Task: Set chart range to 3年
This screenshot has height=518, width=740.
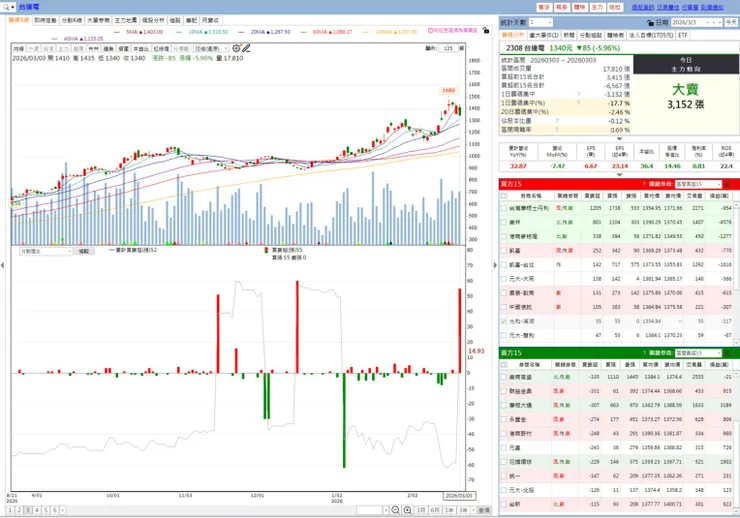Action: (x=464, y=510)
